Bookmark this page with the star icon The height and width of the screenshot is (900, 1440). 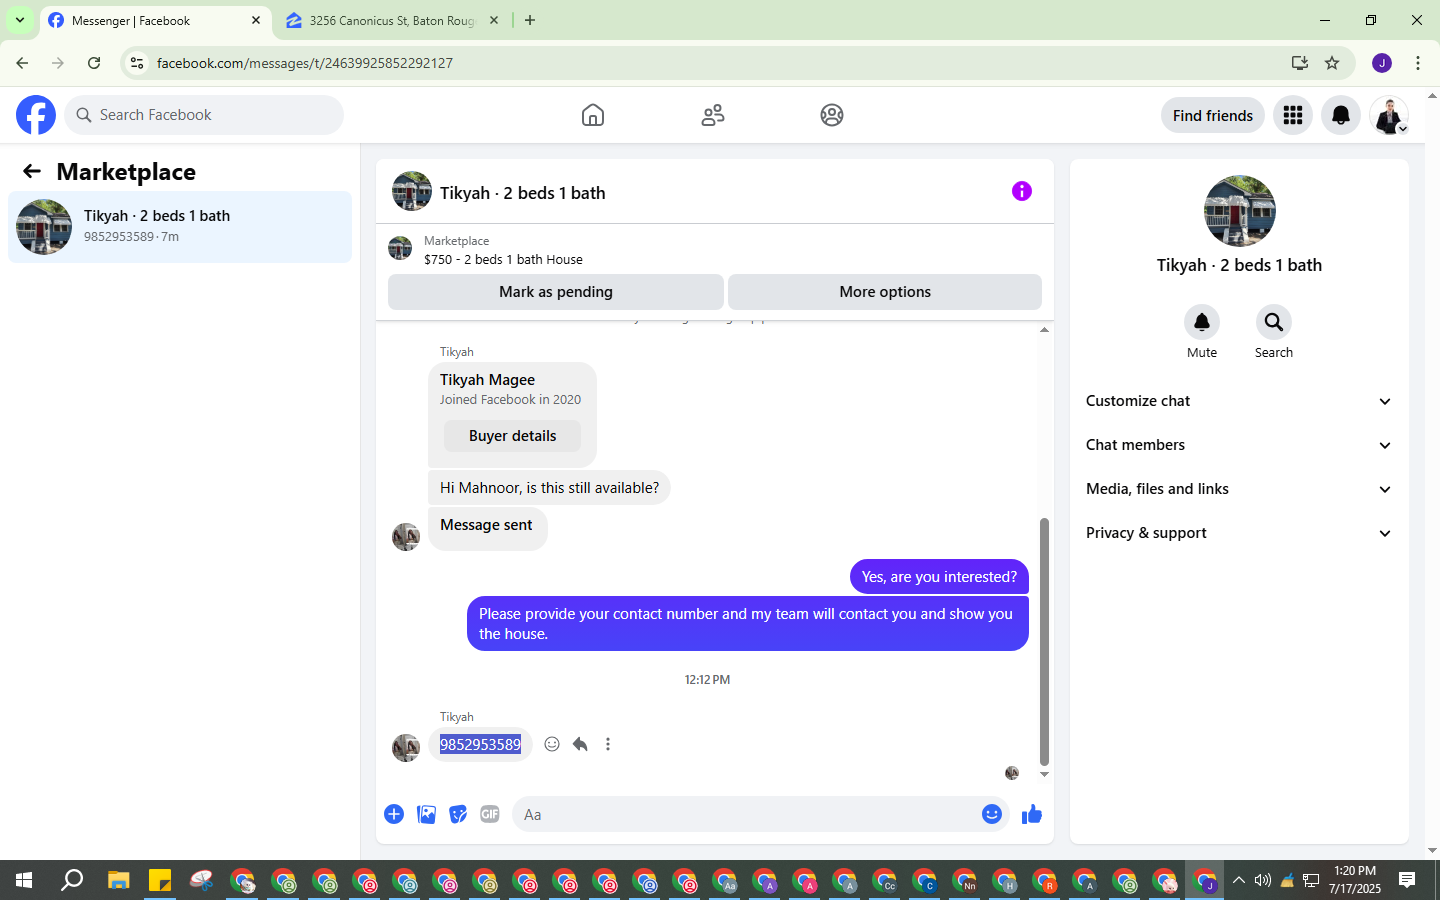1332,63
